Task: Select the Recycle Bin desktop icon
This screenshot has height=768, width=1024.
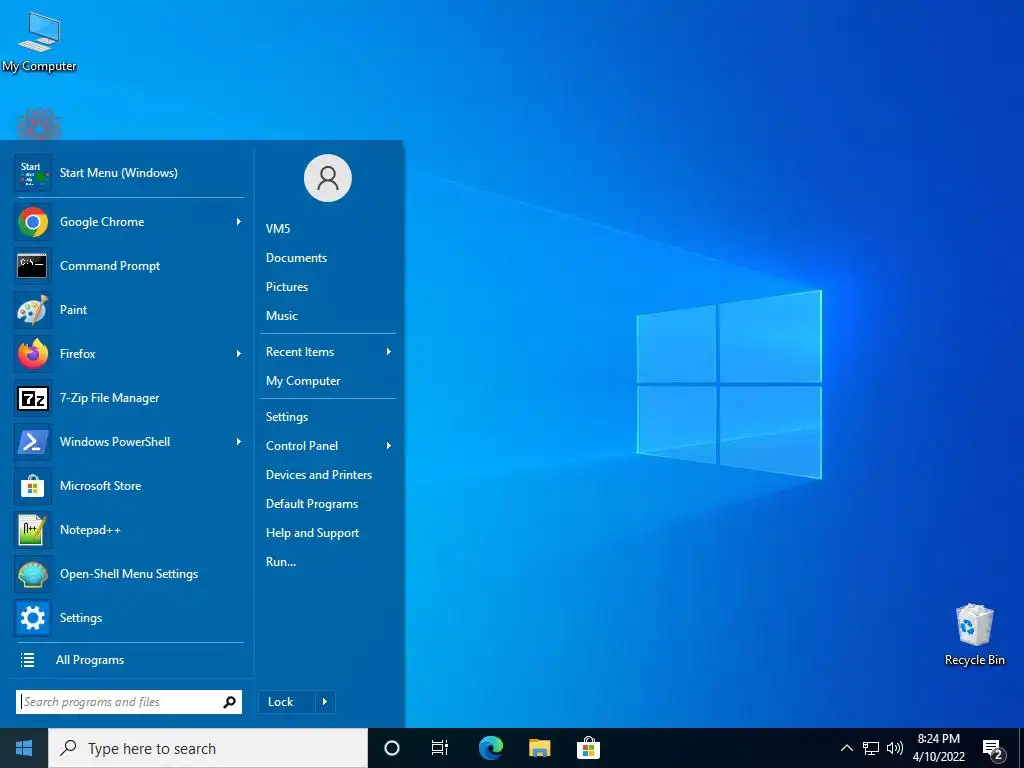Action: [974, 635]
